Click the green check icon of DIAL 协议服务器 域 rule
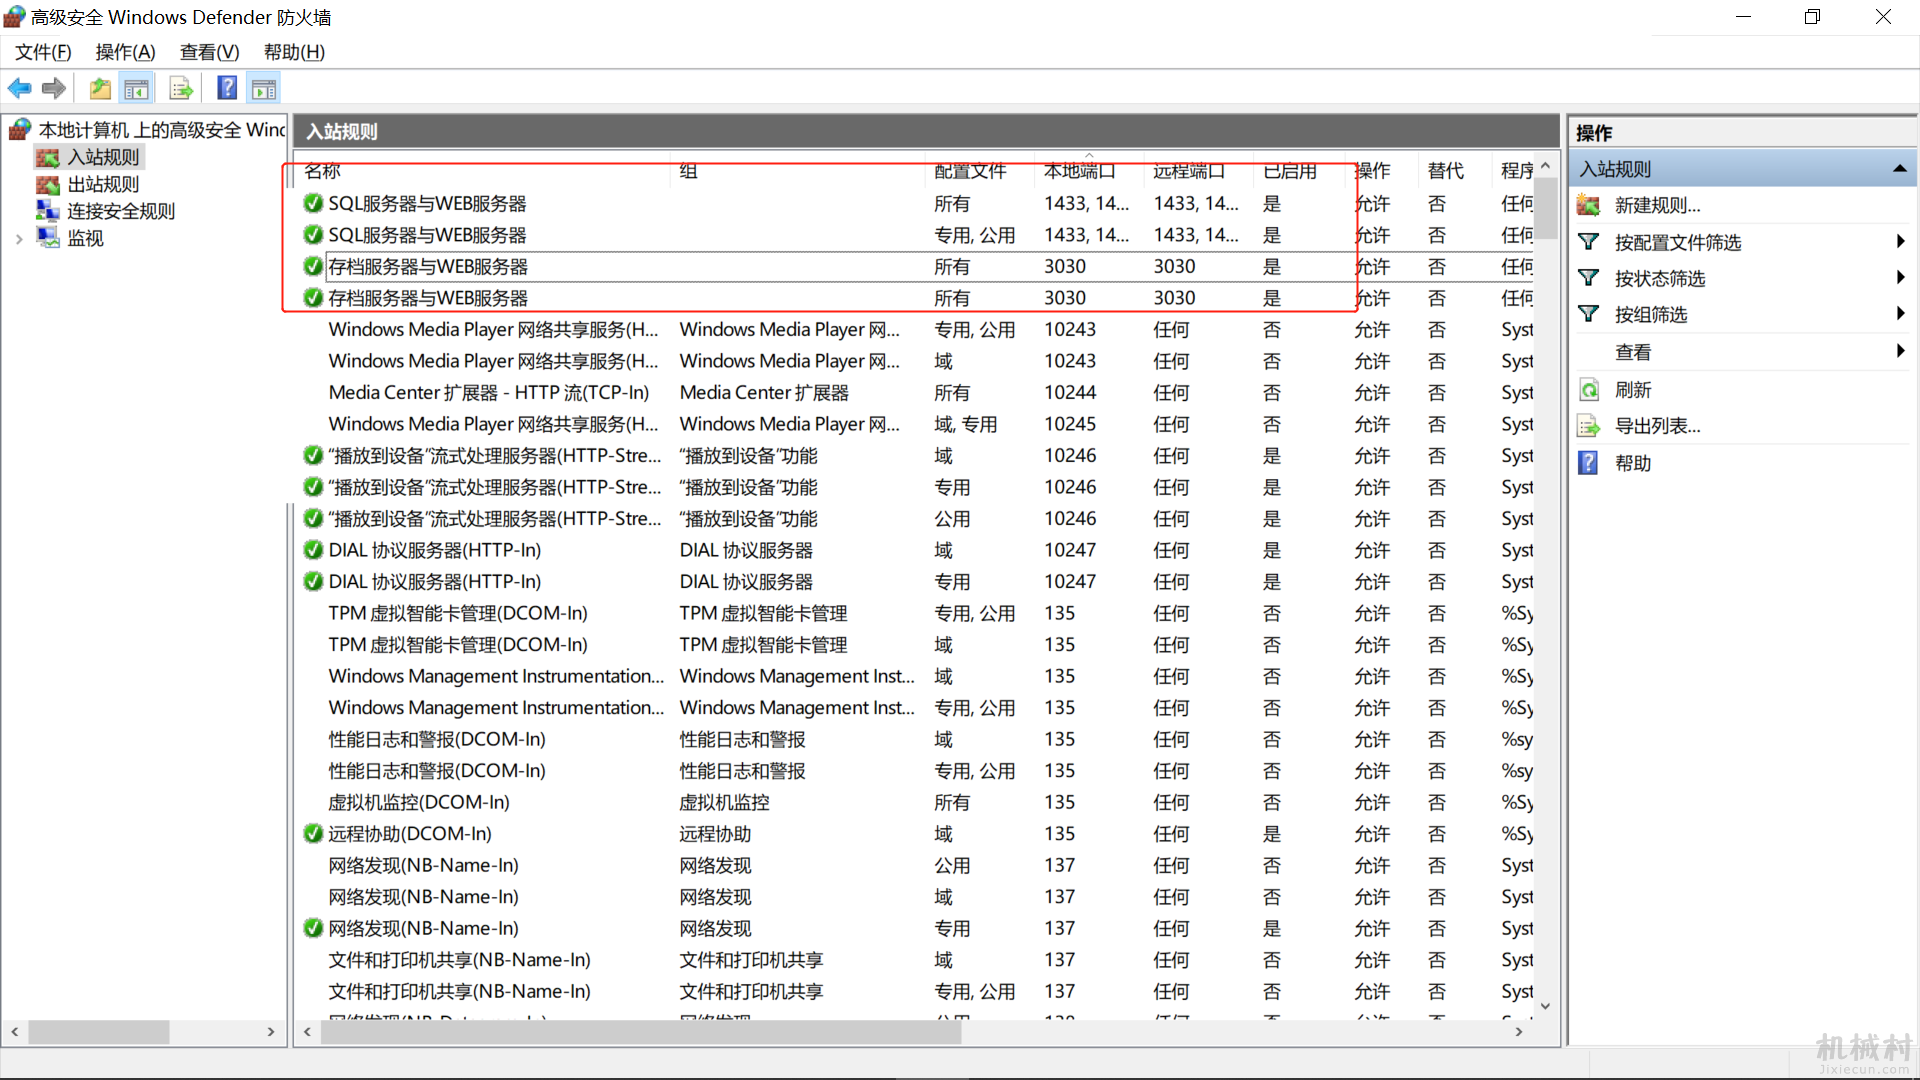The image size is (1920, 1080). [x=313, y=551]
